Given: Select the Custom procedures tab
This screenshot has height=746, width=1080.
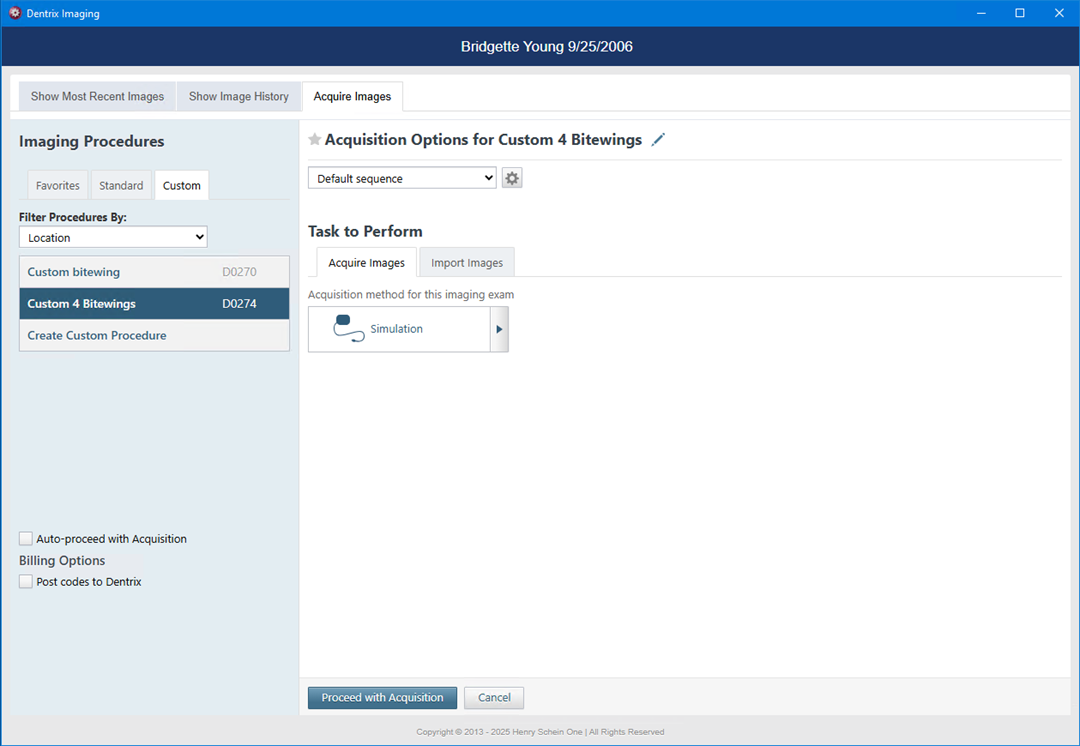Looking at the screenshot, I should [x=182, y=185].
